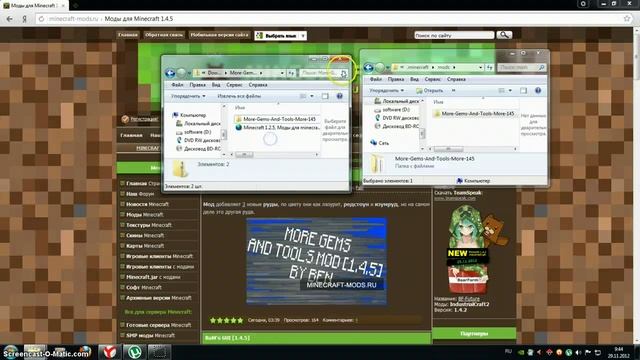Click the Yandex 'Я' button beside the address bar

tap(24, 19)
